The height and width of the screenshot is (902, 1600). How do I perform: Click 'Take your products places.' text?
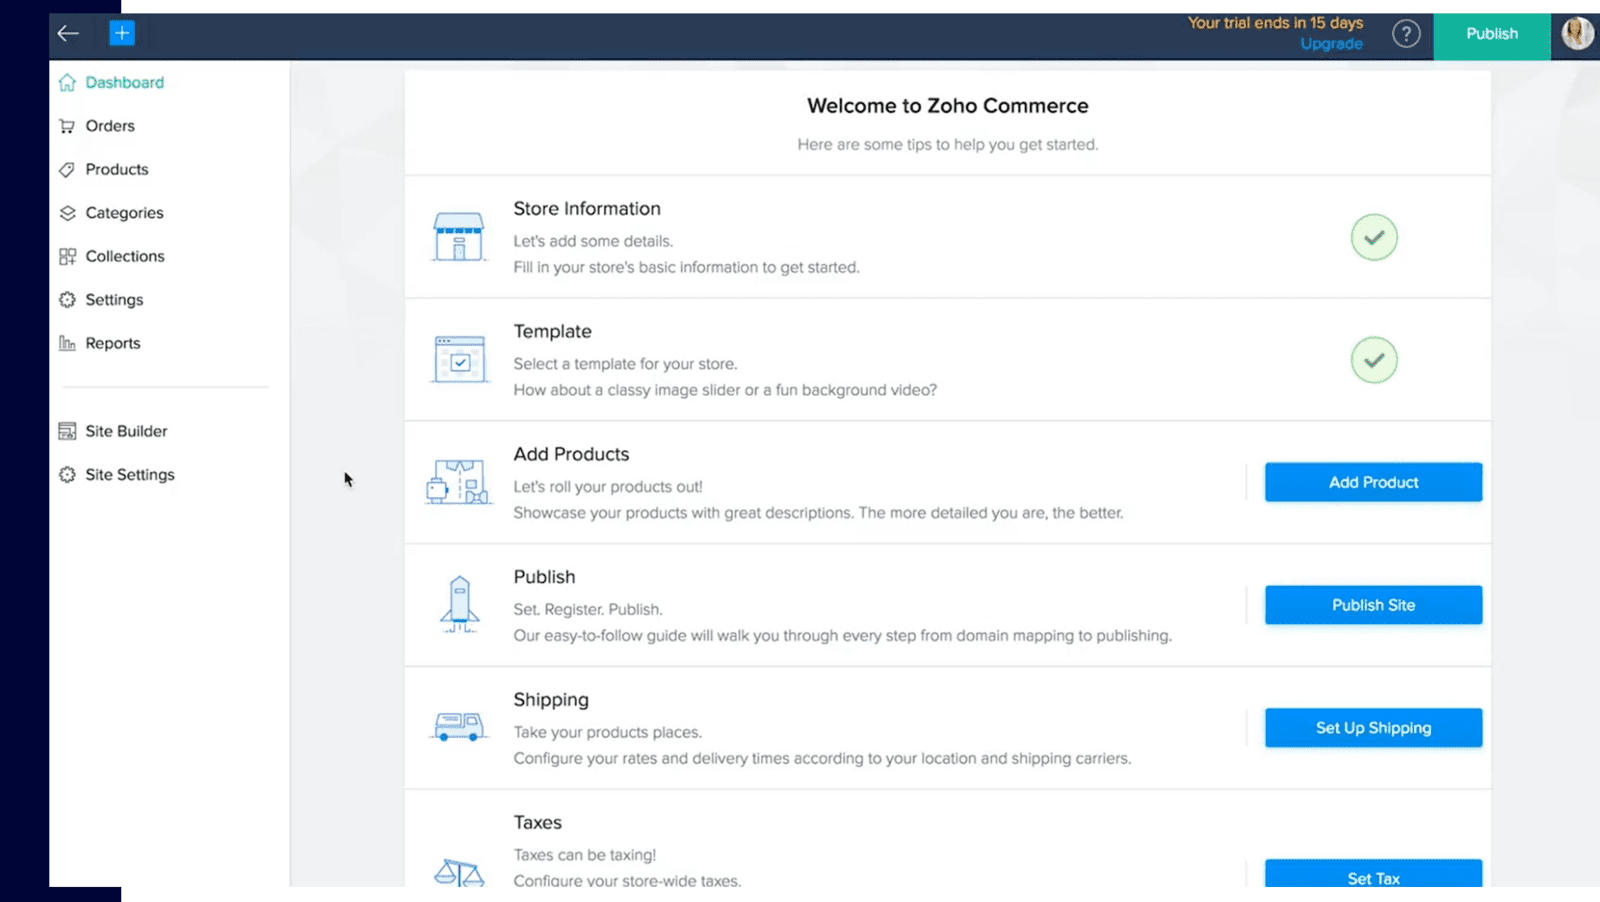point(608,733)
